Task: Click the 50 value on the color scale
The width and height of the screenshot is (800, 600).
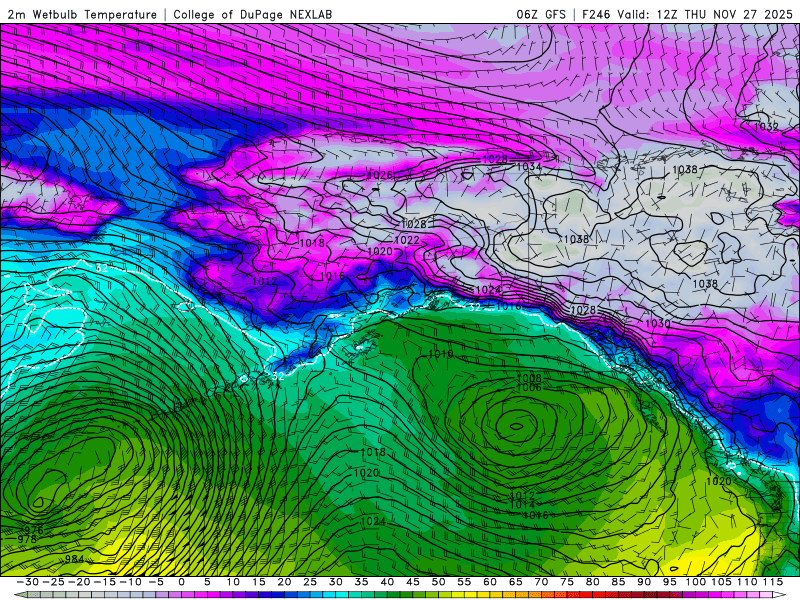Action: click(x=438, y=582)
